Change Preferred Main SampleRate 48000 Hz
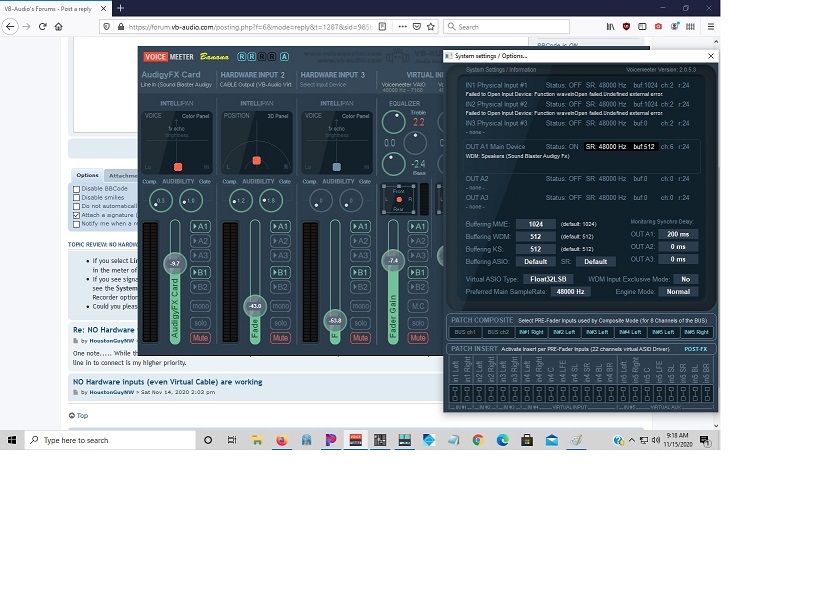This screenshot has width=813, height=610. [x=571, y=292]
